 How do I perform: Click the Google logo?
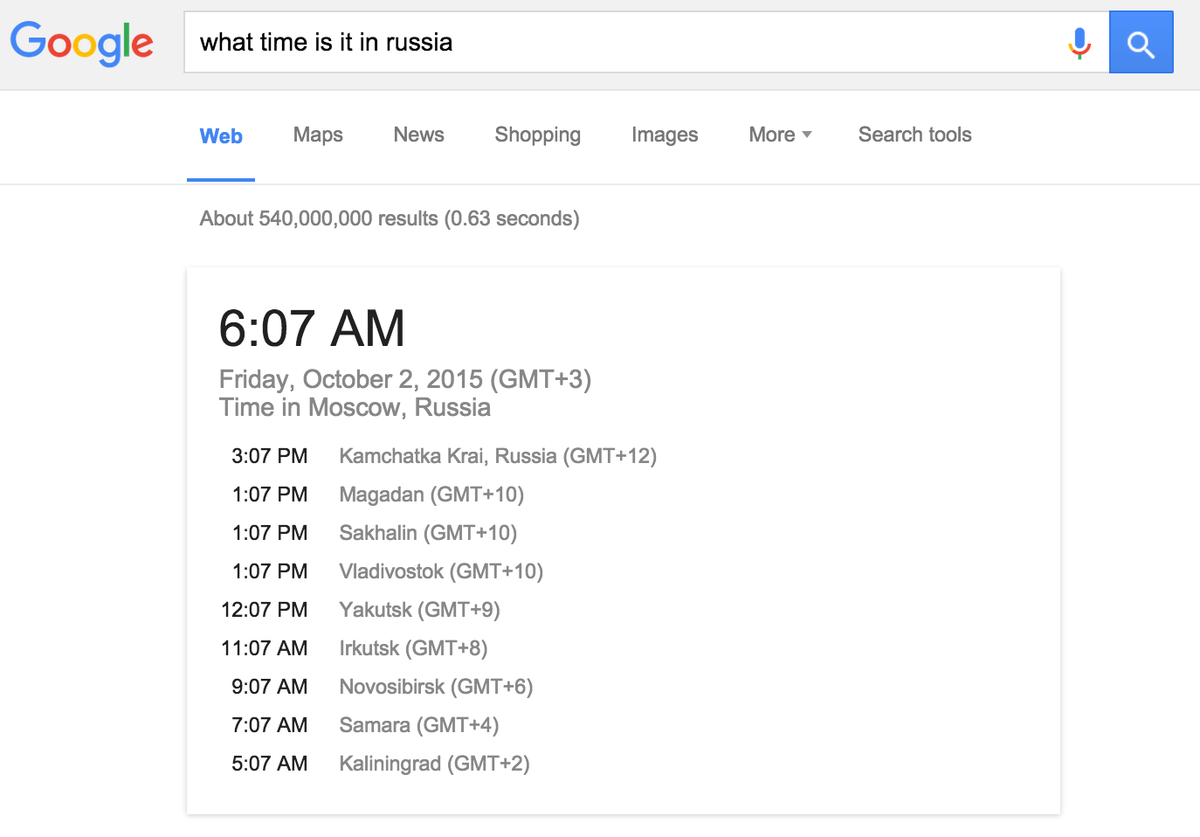(x=82, y=43)
